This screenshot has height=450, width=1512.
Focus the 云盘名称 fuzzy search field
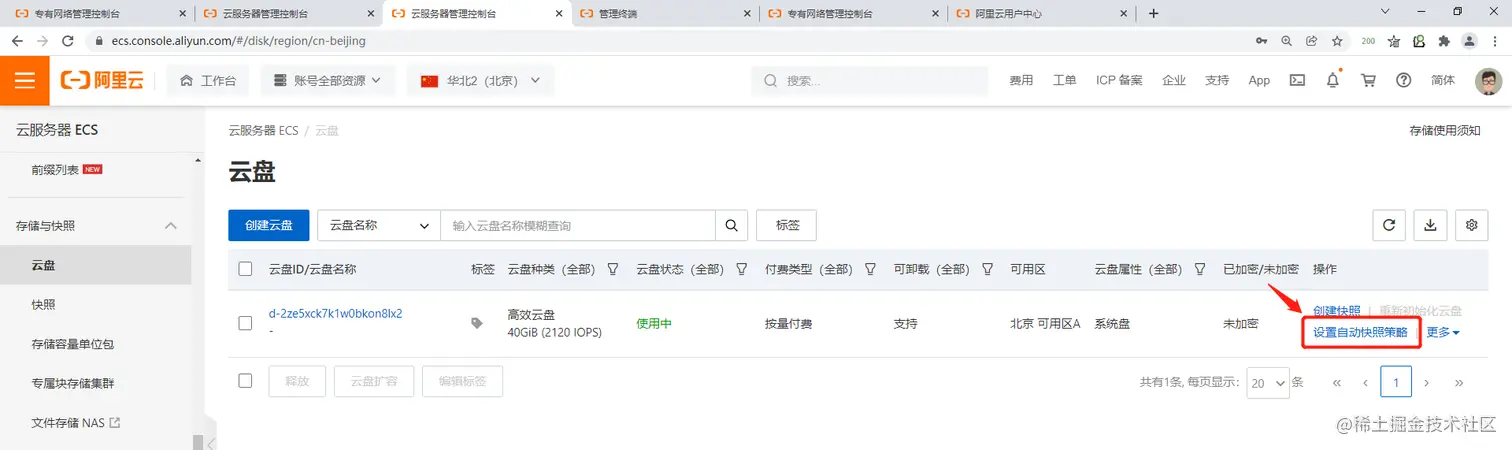click(578, 225)
